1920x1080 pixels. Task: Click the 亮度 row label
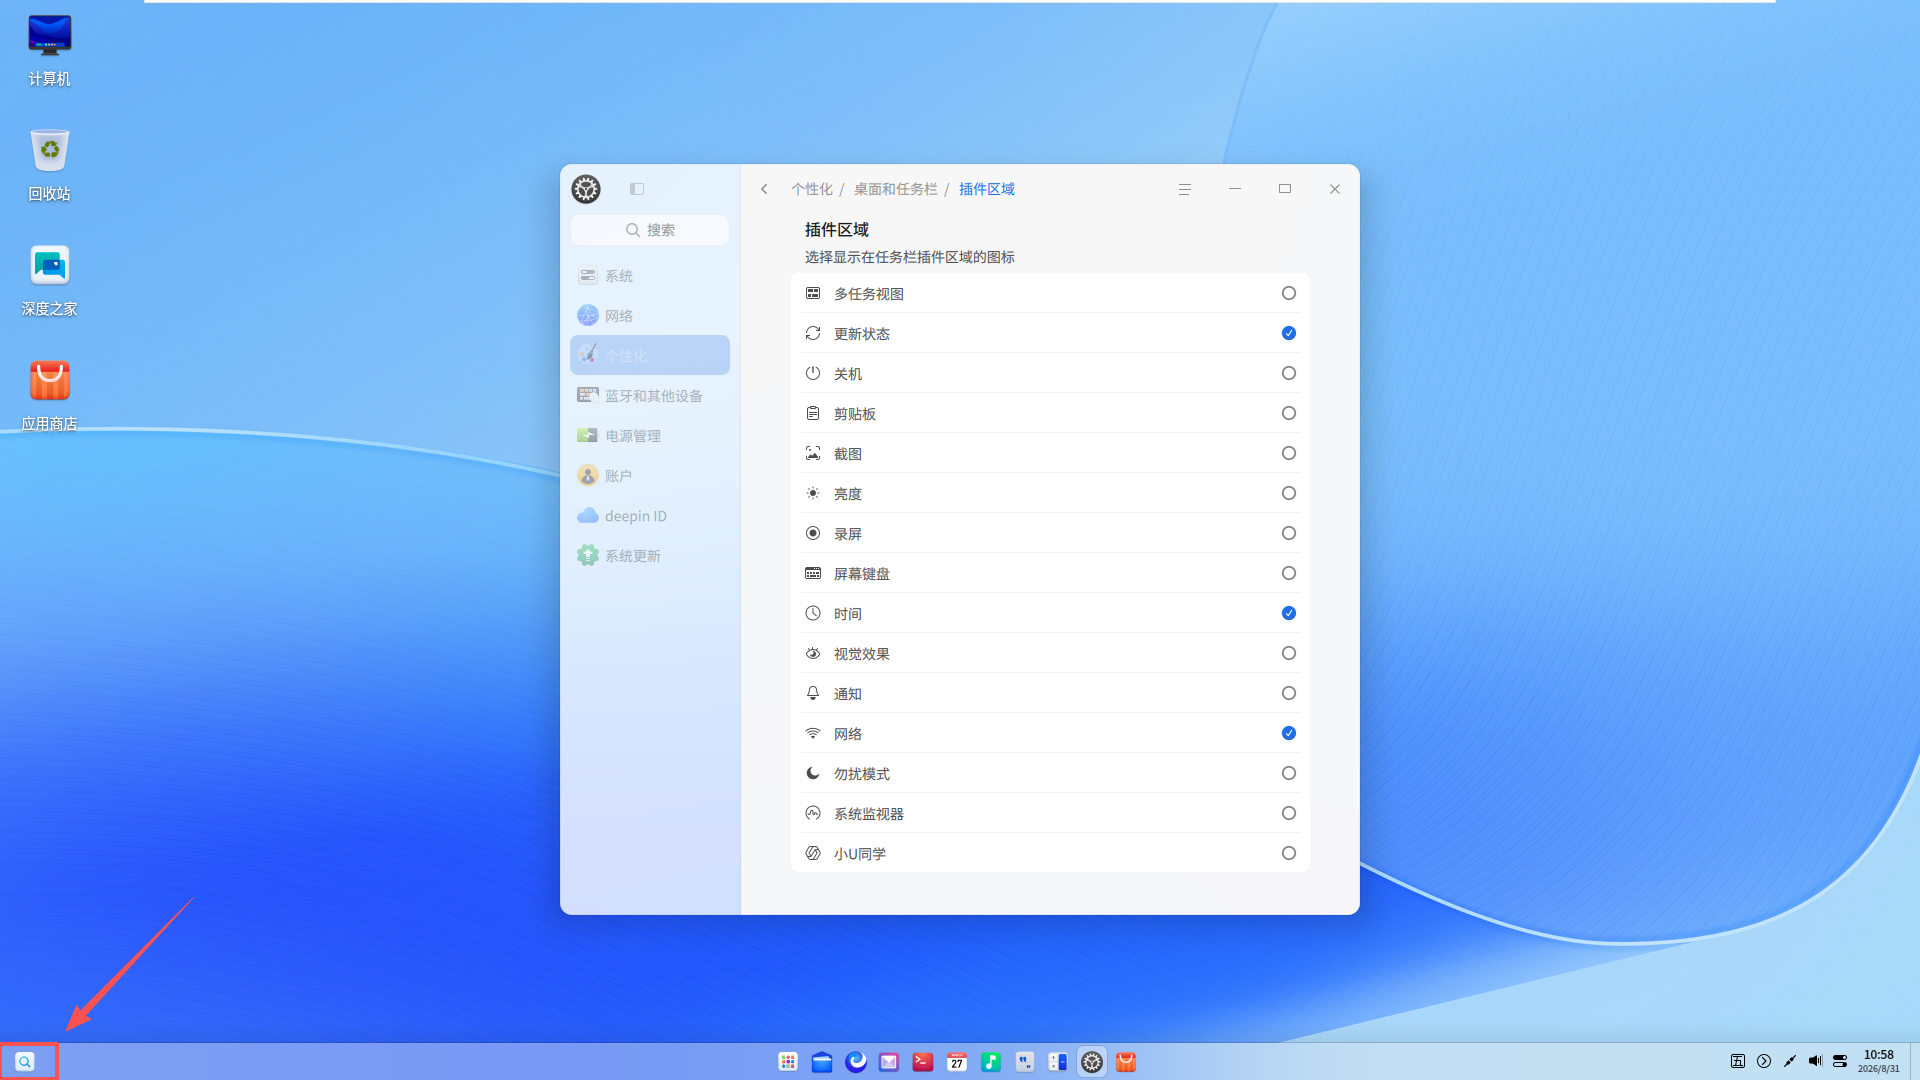pyautogui.click(x=847, y=494)
